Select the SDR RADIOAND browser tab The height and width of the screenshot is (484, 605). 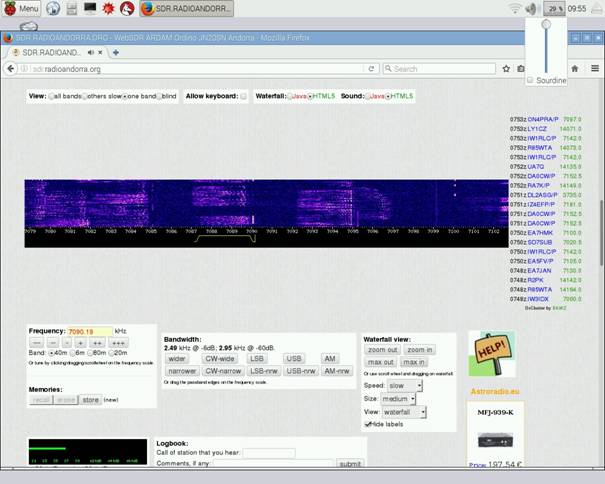pos(50,52)
